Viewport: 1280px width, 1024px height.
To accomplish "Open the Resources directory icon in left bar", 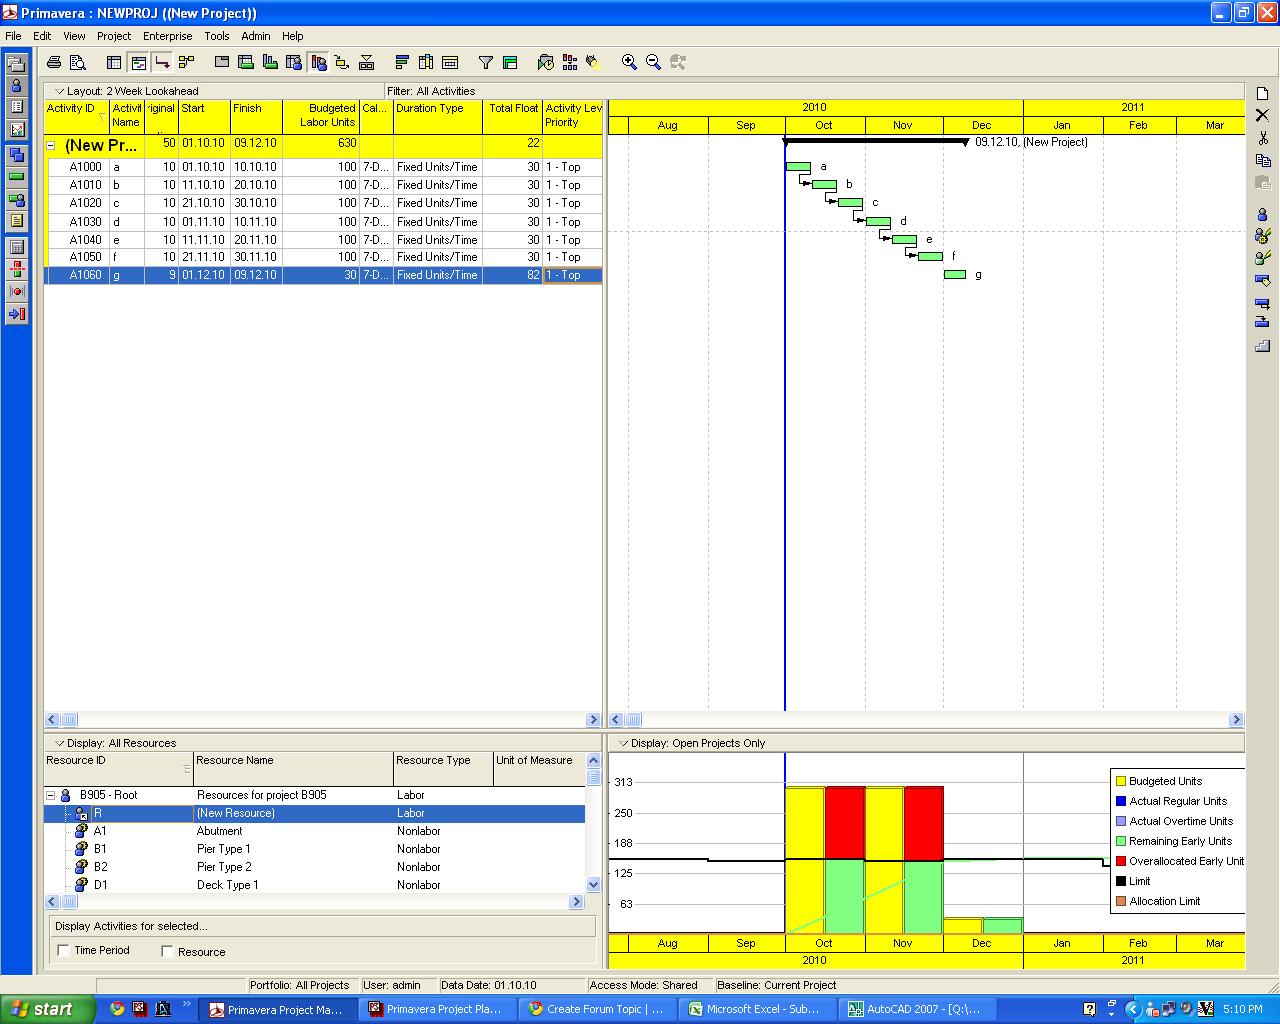I will (16, 85).
